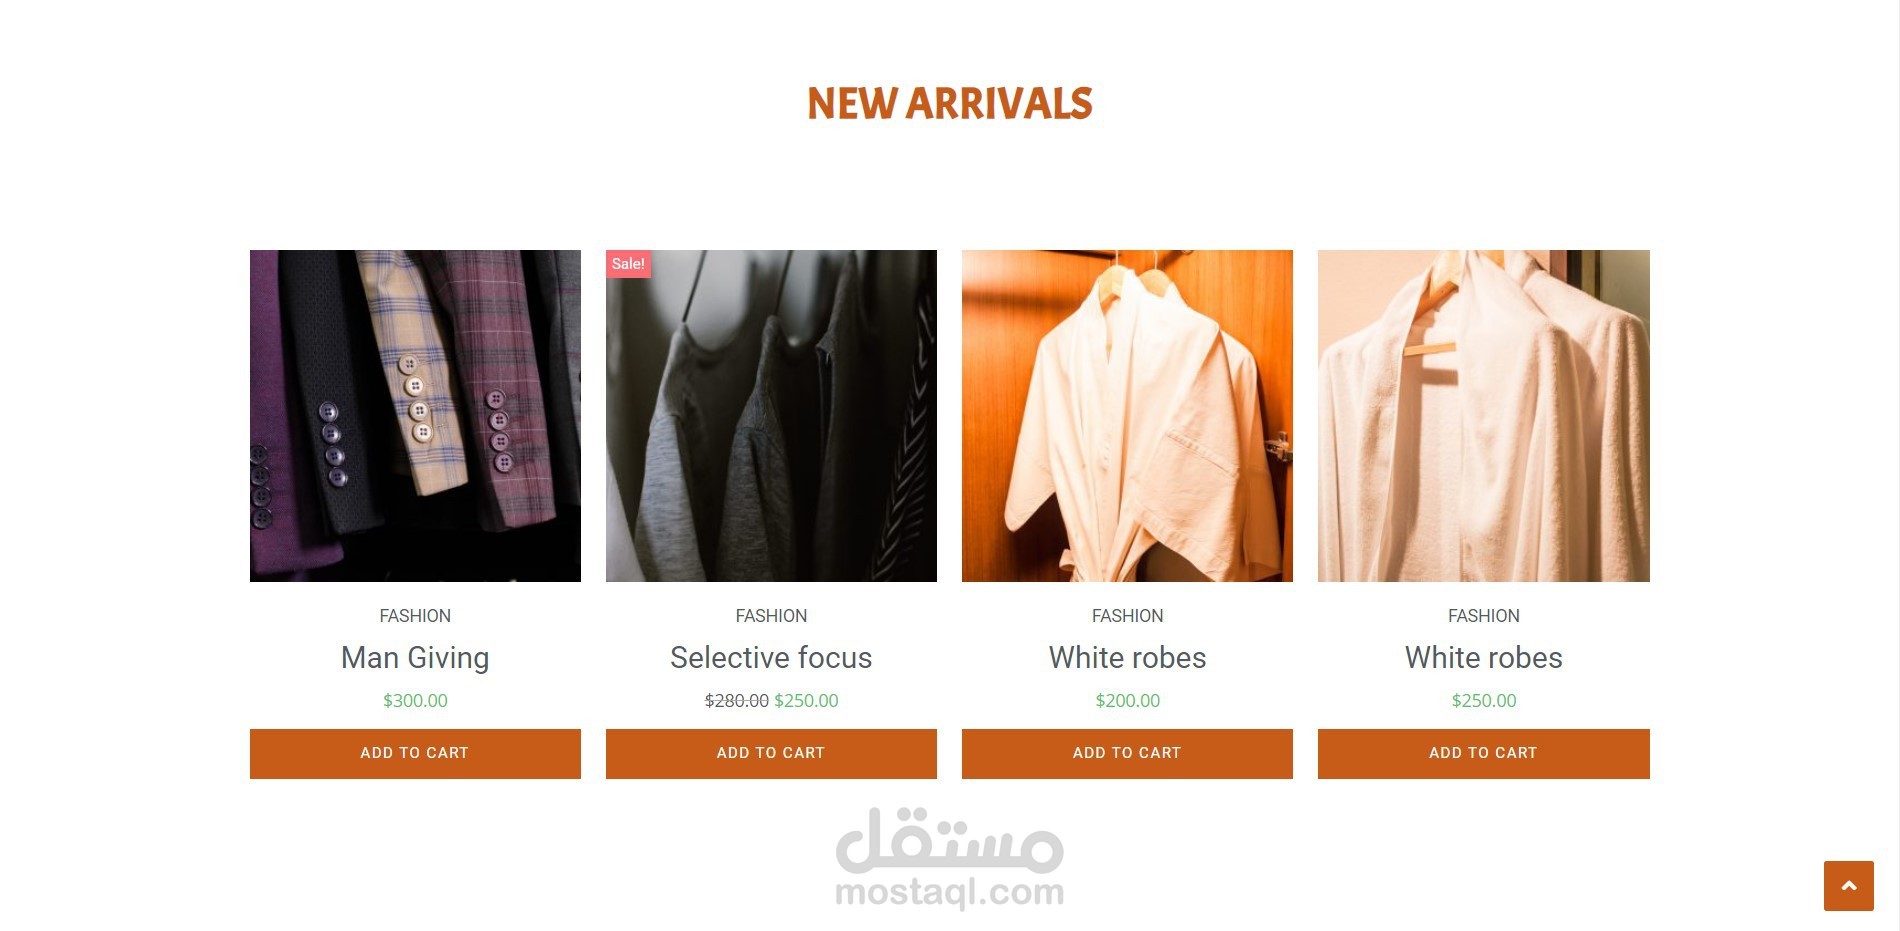Image resolution: width=1900 pixels, height=931 pixels.
Task: Open FASHION category above Selective focus
Action: tap(771, 616)
